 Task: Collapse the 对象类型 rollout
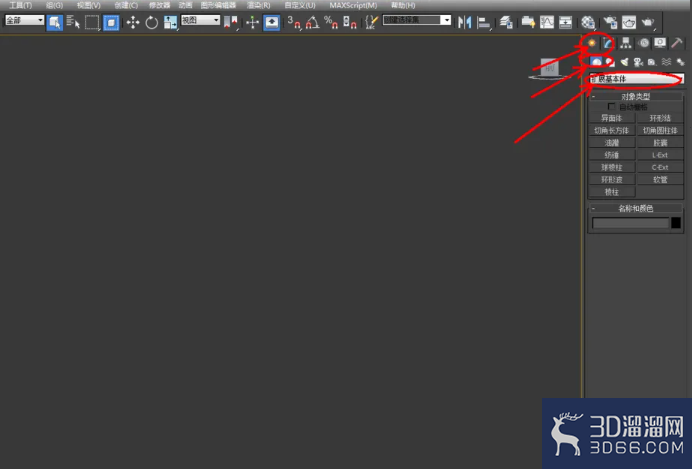pos(636,96)
